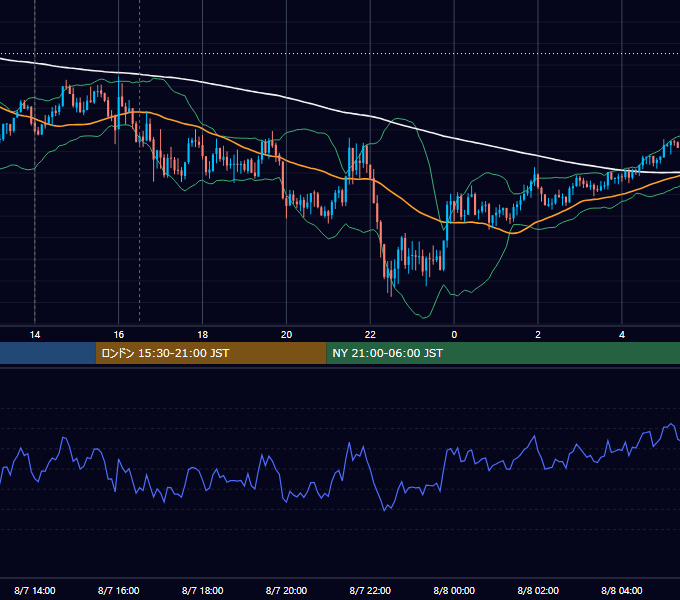
Task: Click the 18 hour label on price chart axis
Action: click(203, 335)
